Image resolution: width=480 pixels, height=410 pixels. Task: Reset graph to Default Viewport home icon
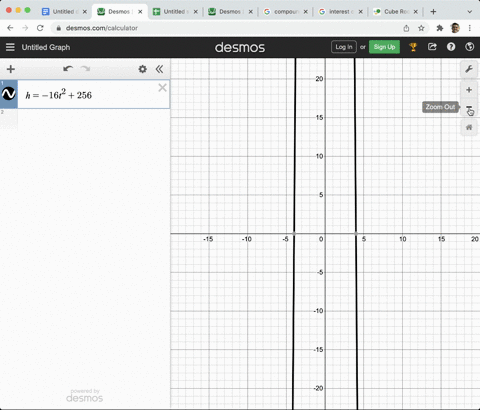pos(469,127)
